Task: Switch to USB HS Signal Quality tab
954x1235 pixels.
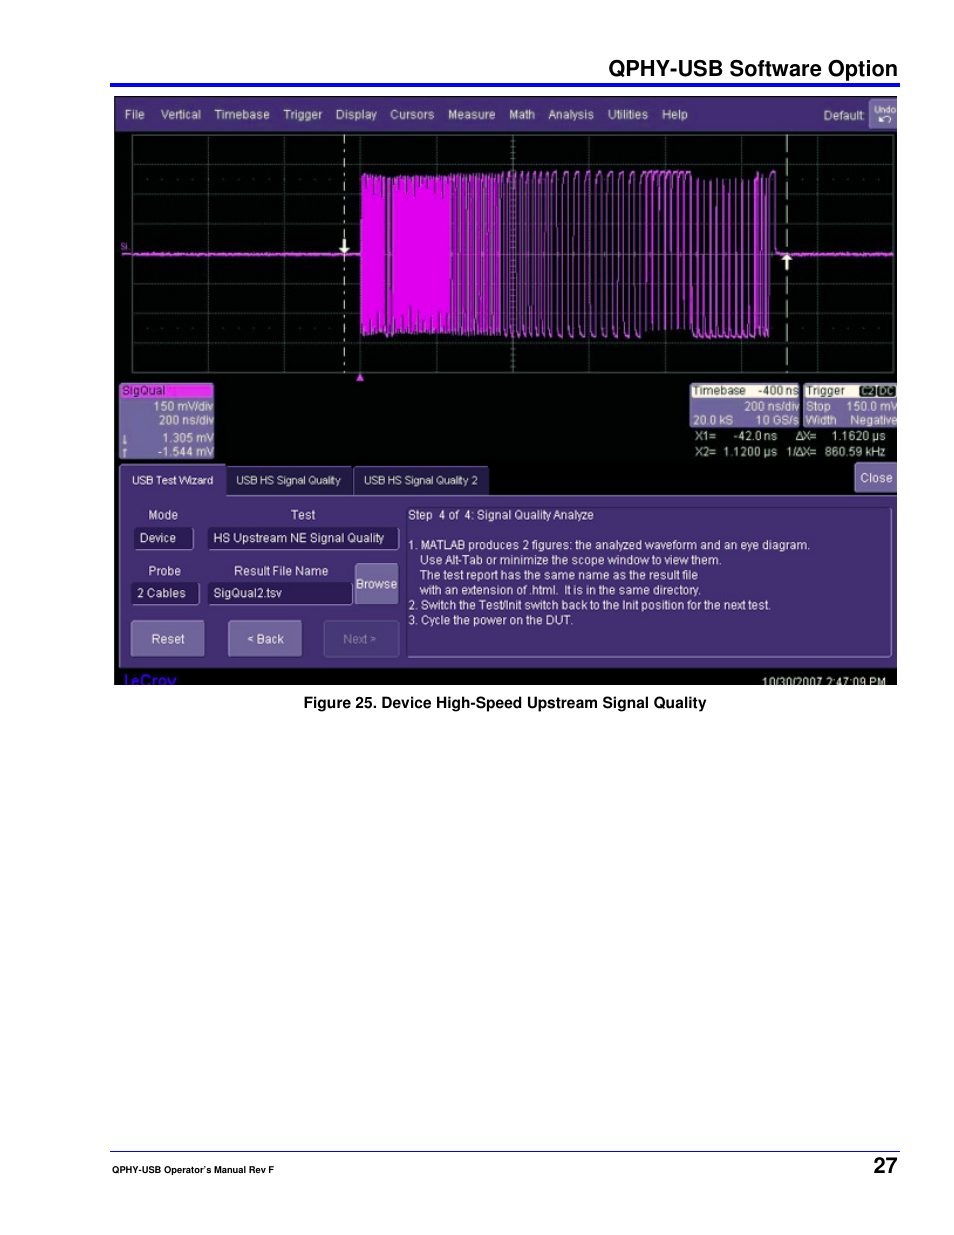Action: point(289,481)
